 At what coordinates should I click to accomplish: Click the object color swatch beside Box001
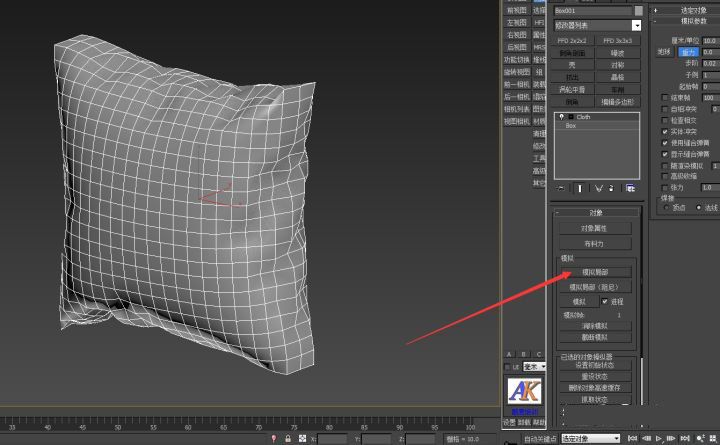pyautogui.click(x=639, y=11)
